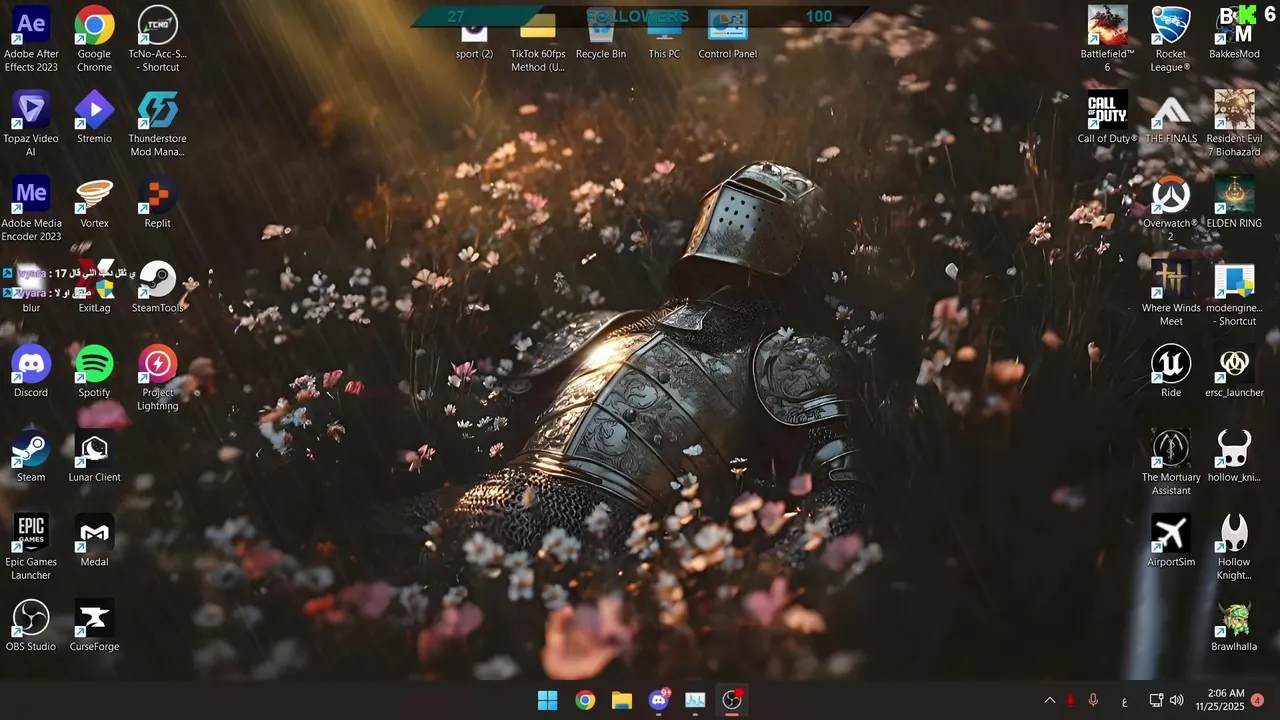Image resolution: width=1280 pixels, height=720 pixels.
Task: Select the Spotify desktop icon
Action: tap(94, 372)
